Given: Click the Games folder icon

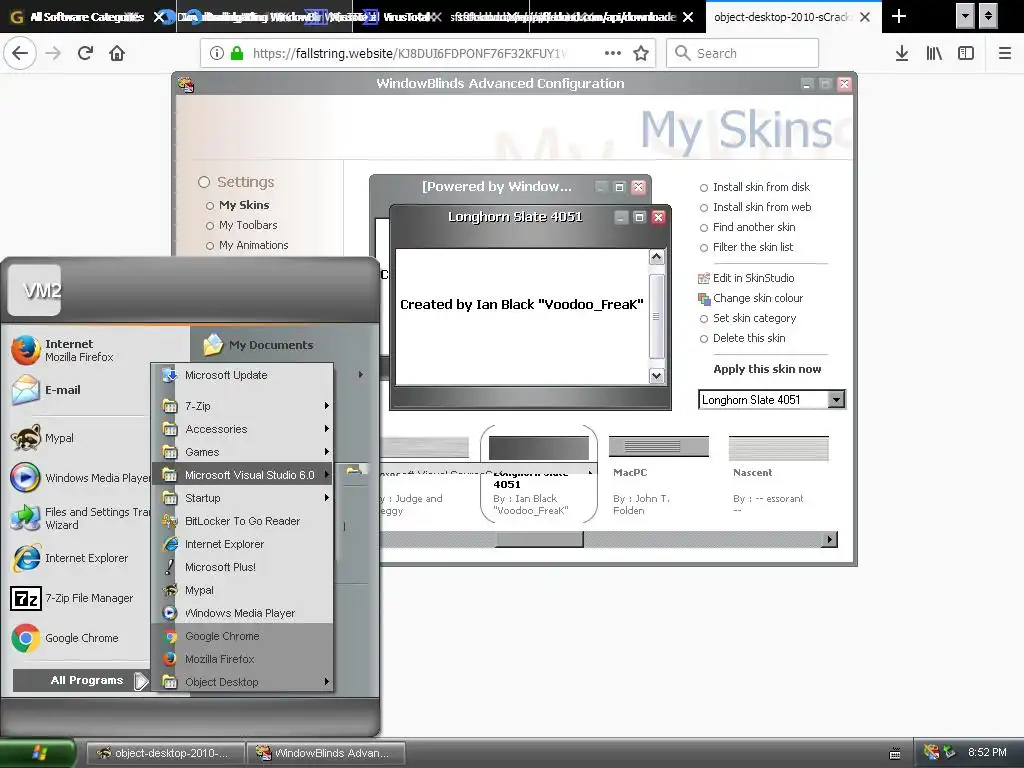Looking at the screenshot, I should (x=170, y=452).
